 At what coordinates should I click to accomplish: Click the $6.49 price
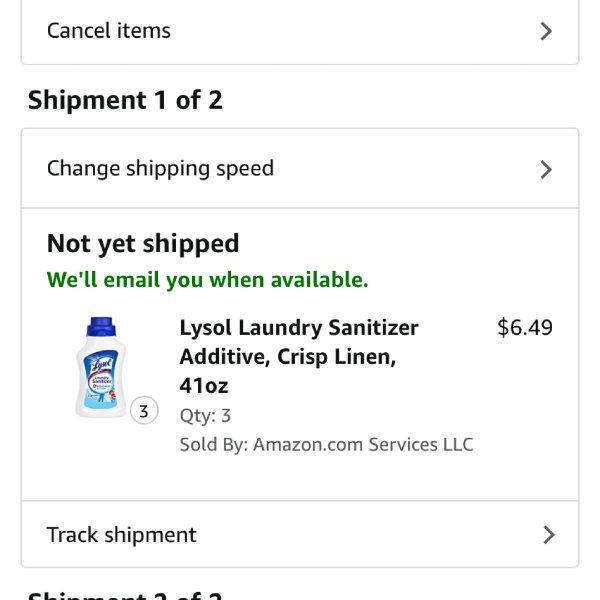[x=525, y=328]
